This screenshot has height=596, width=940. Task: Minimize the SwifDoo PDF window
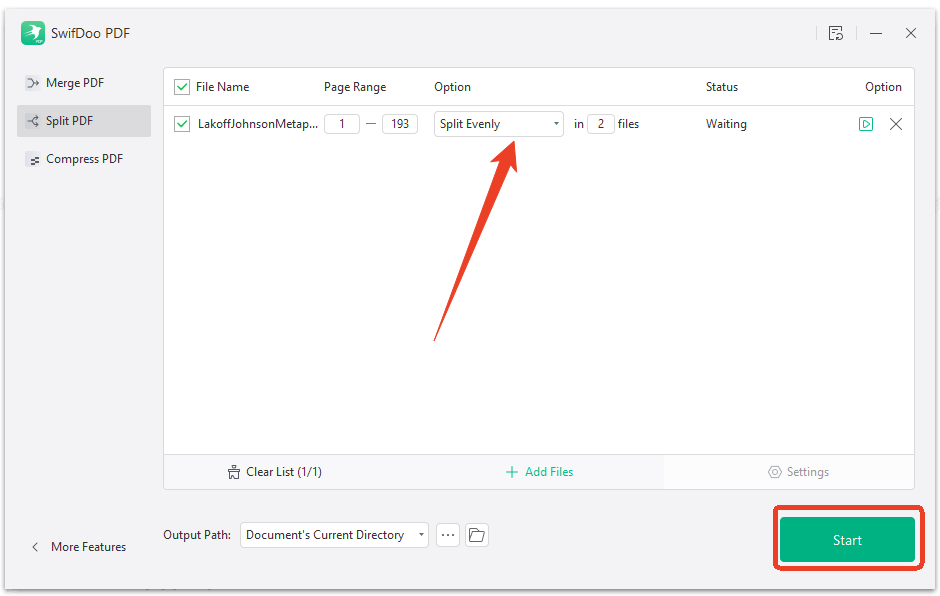coord(876,33)
